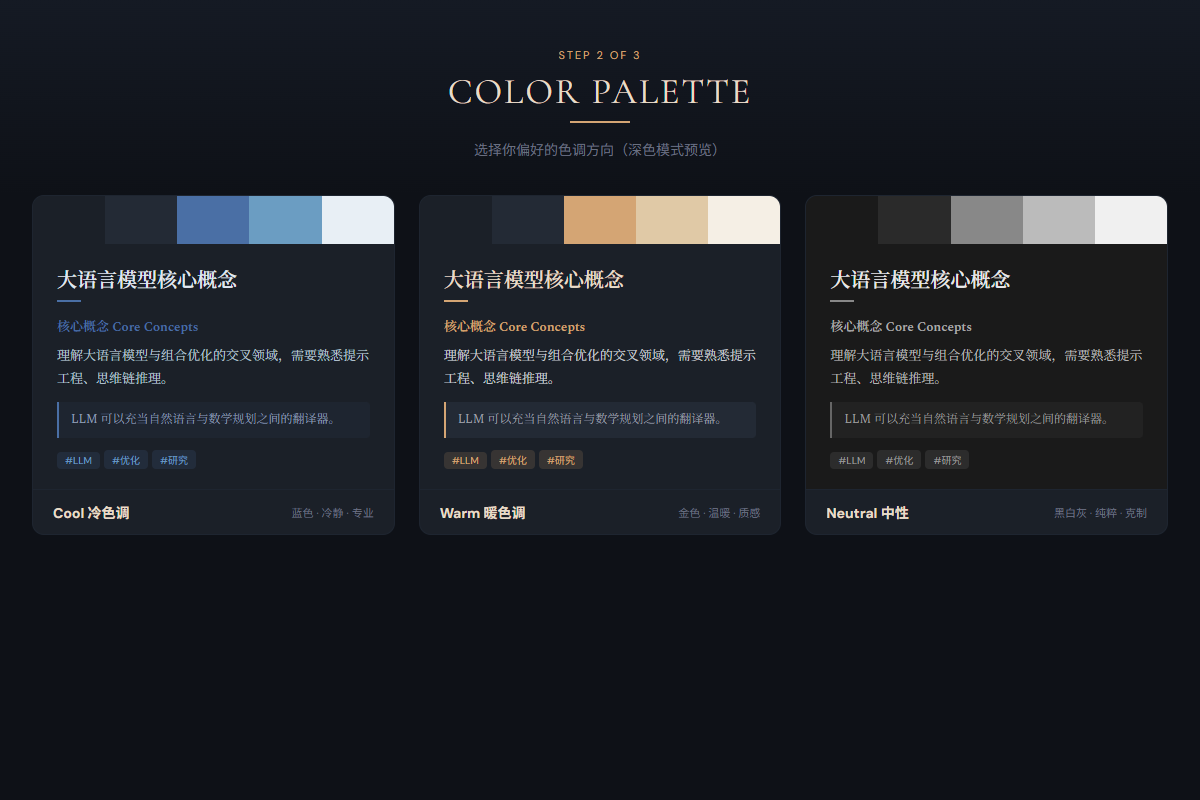The width and height of the screenshot is (1200, 800).
Task: Click the medium gray swatch in Neutral palette
Action: tap(985, 219)
